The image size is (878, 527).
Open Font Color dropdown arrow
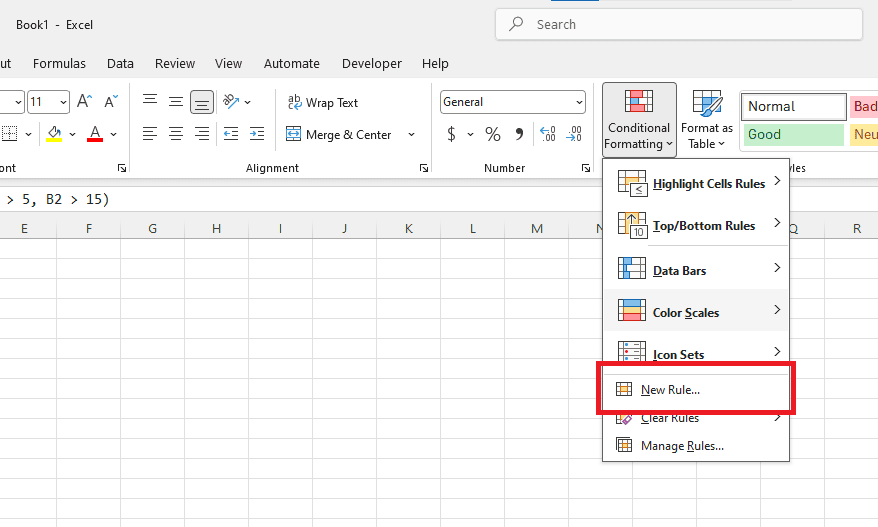pyautogui.click(x=114, y=134)
